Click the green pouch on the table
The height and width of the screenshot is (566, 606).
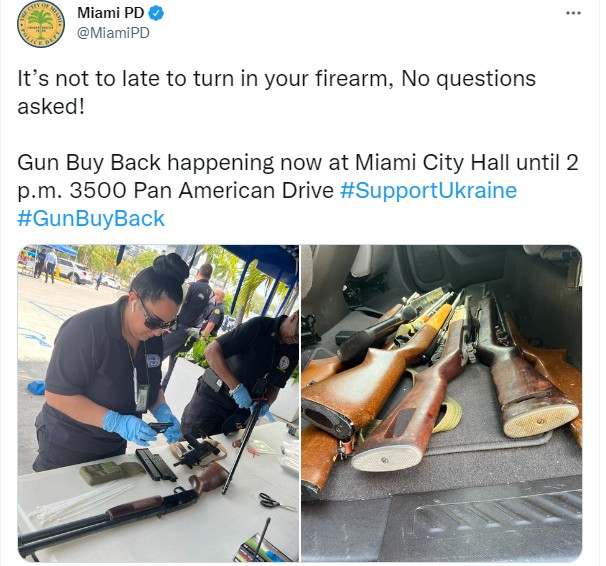pos(112,472)
